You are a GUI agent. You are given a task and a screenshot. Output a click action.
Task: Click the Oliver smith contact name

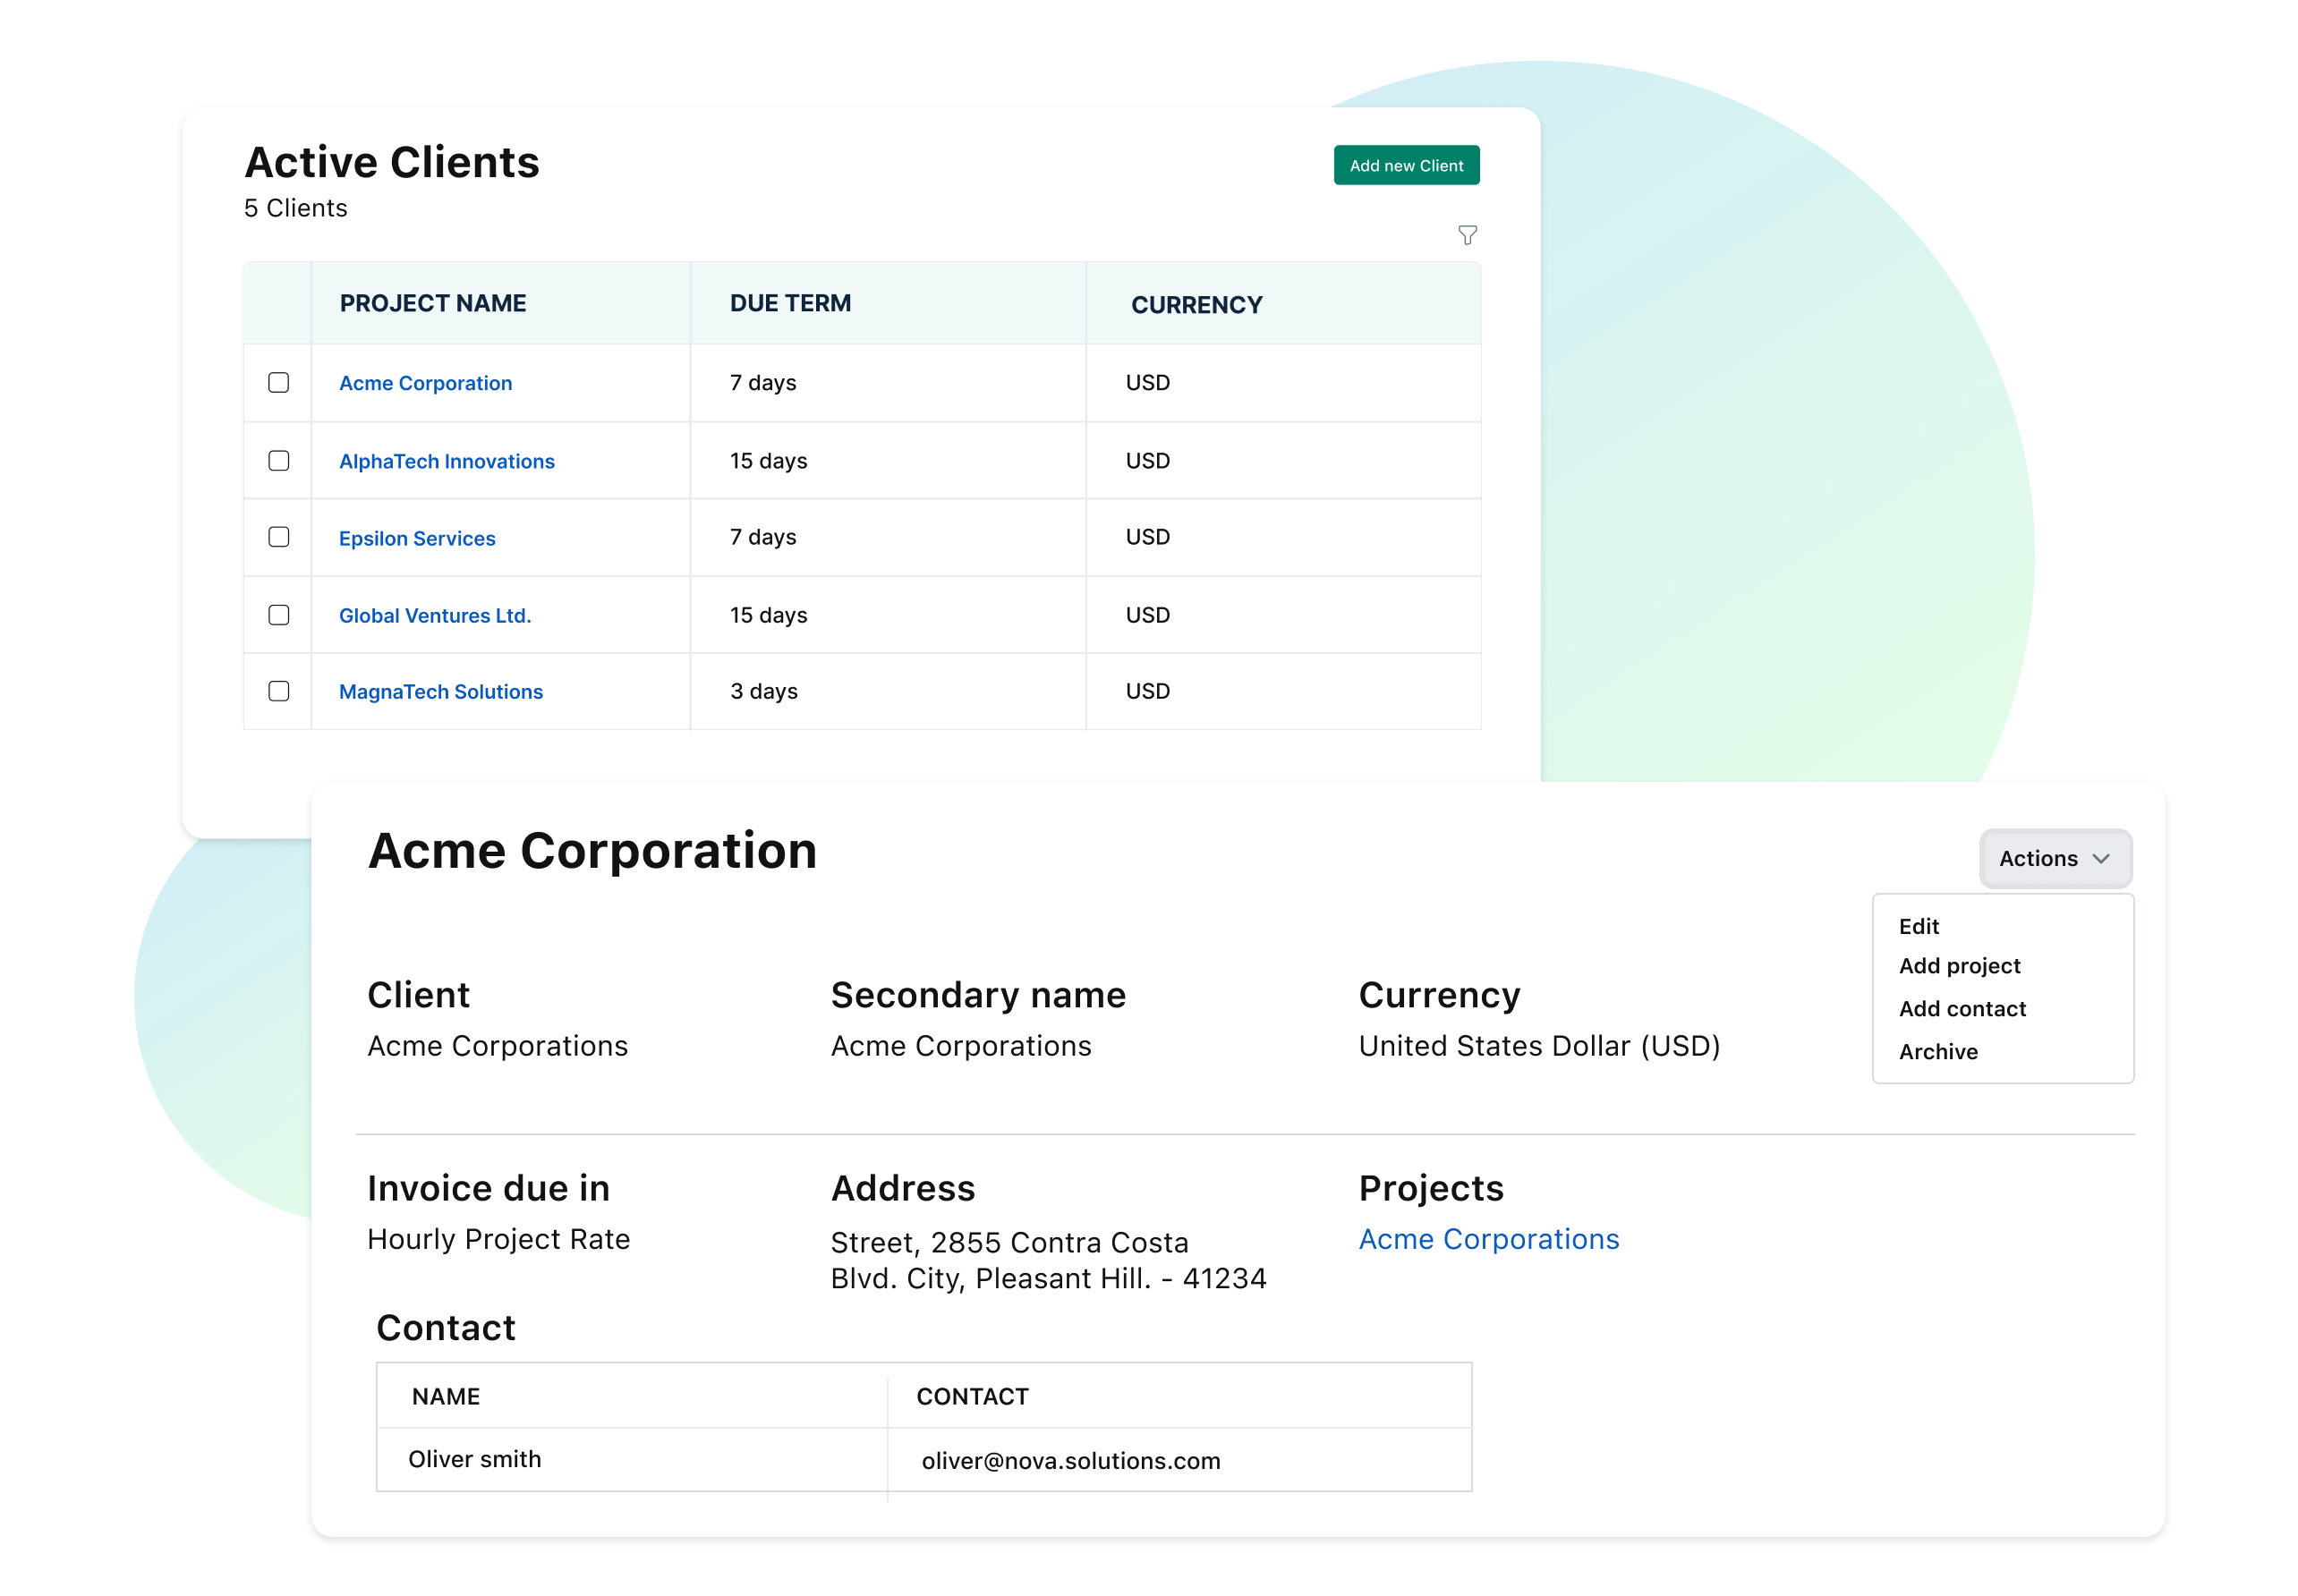point(474,1459)
